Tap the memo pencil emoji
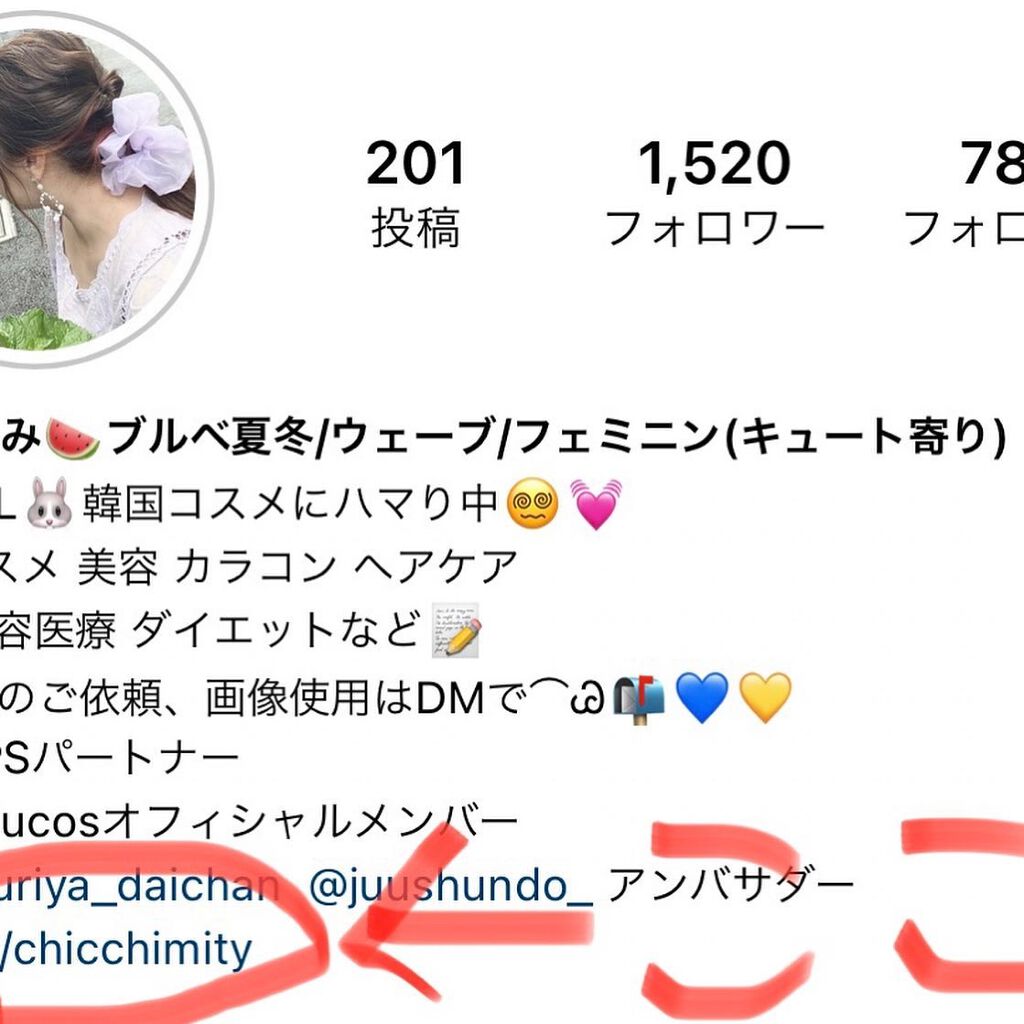This screenshot has width=1024, height=1024. (456, 630)
